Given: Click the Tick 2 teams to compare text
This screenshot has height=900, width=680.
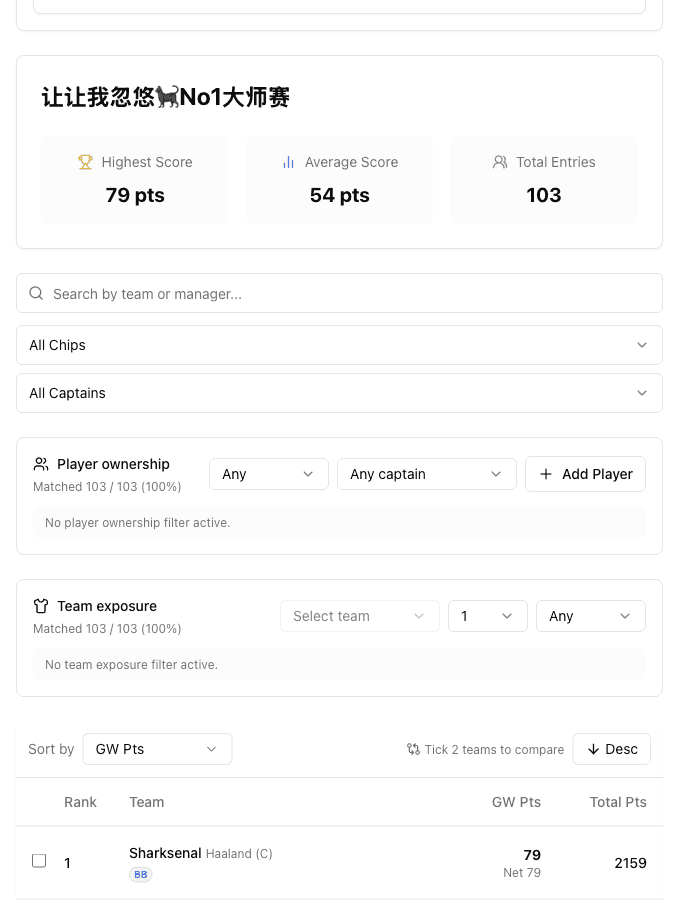Looking at the screenshot, I should point(494,749).
